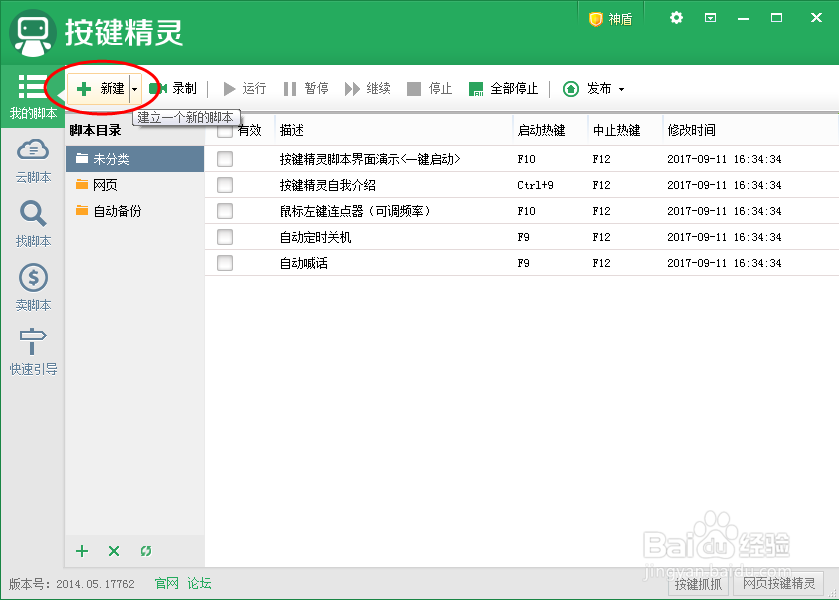This screenshot has width=839, height=600.
Task: Click the 启动热键 column header
Action: [x=551, y=130]
